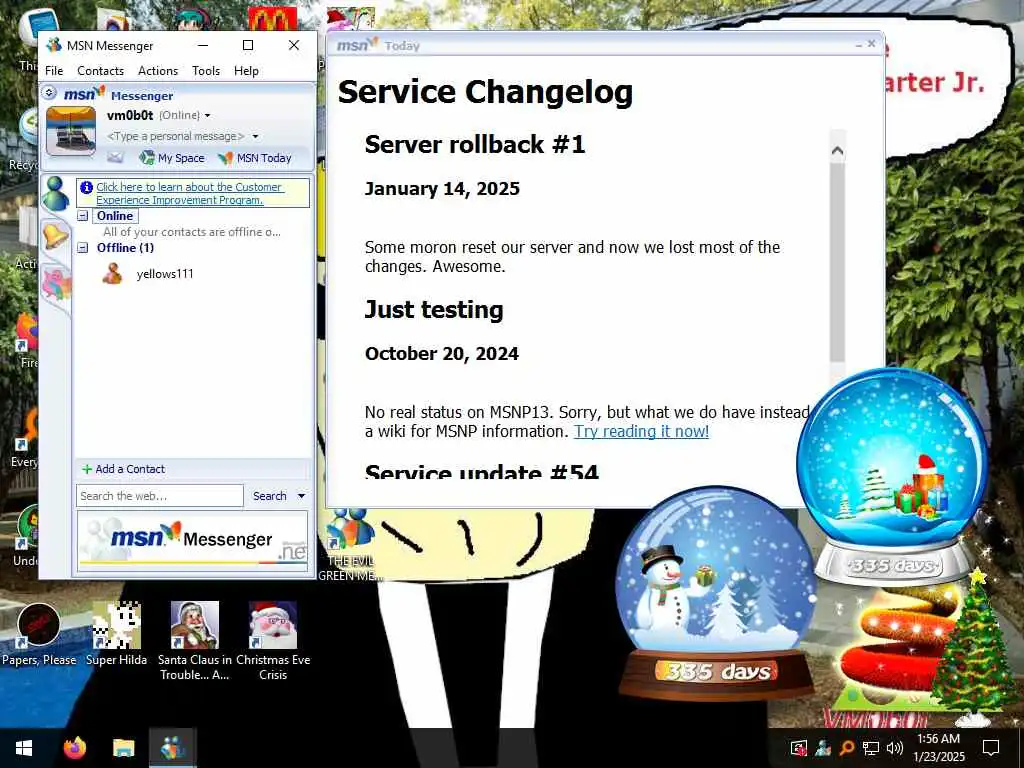Open the volume speaker tray icon
1024x768 pixels.
(895, 748)
